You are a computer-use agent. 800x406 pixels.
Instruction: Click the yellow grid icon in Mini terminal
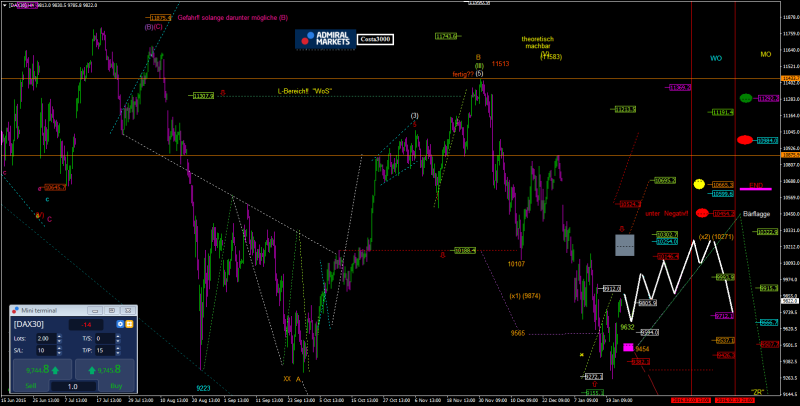tap(131, 324)
